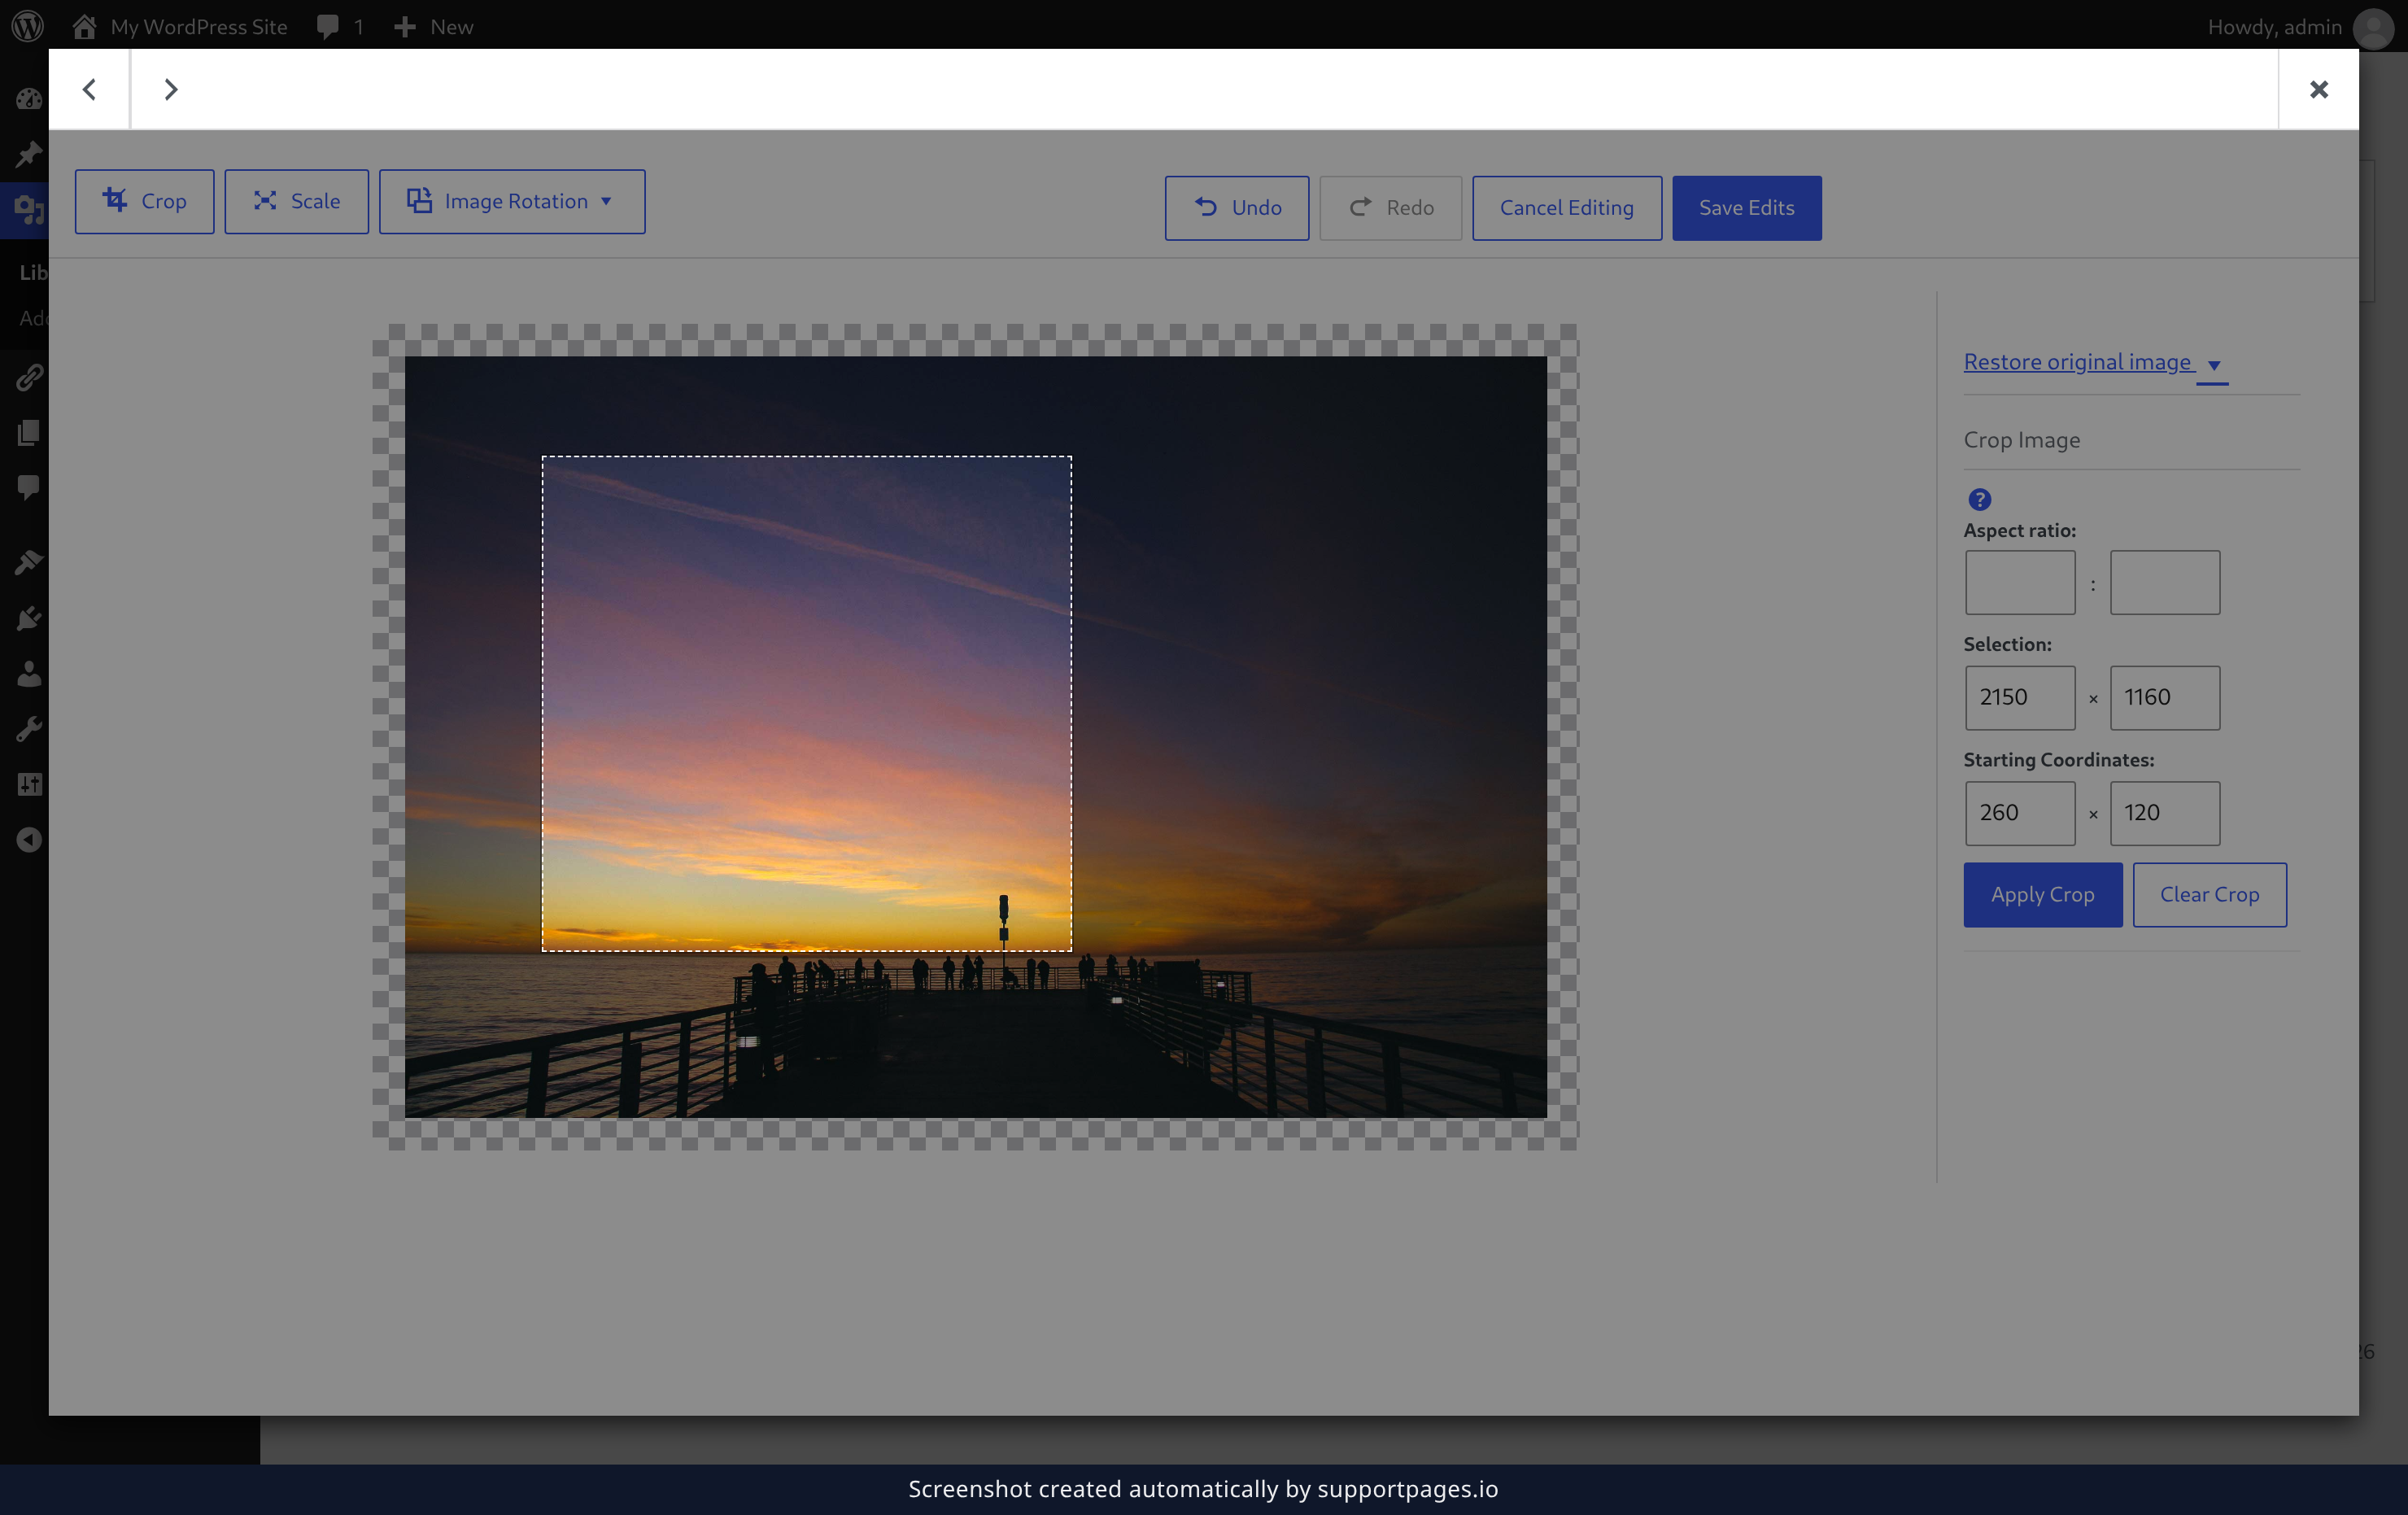The height and width of the screenshot is (1515, 2408).
Task: Open Plugins icon in sidebar
Action: pos(28,618)
